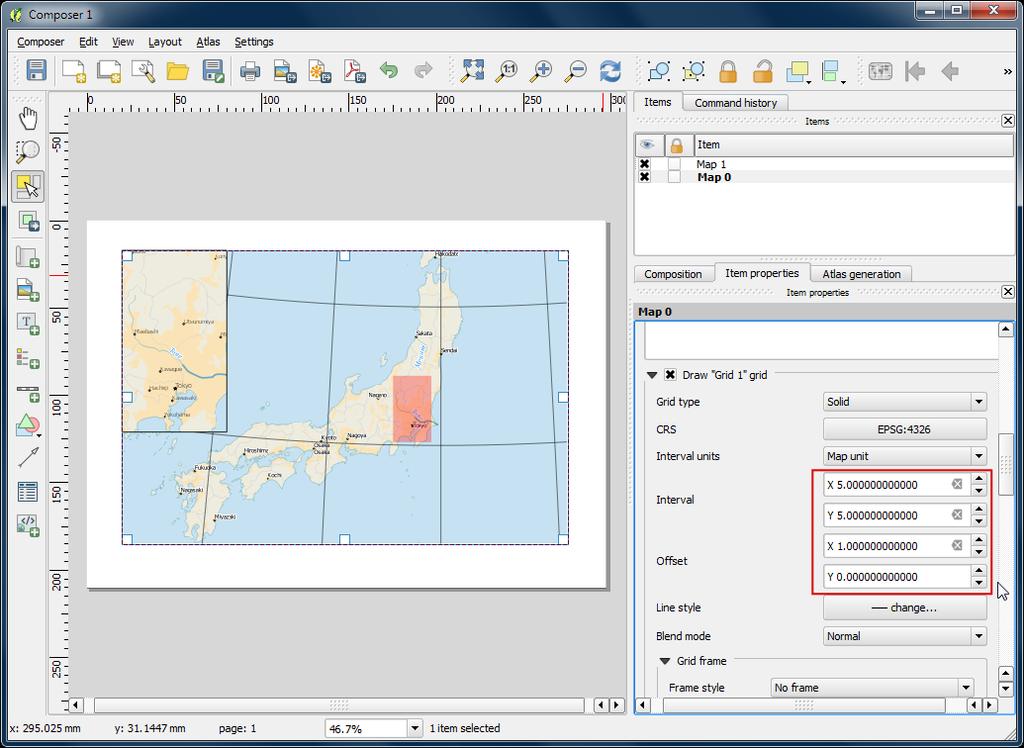Zoom to 100% with the 1:1 icon
The height and width of the screenshot is (748, 1024).
coord(506,71)
